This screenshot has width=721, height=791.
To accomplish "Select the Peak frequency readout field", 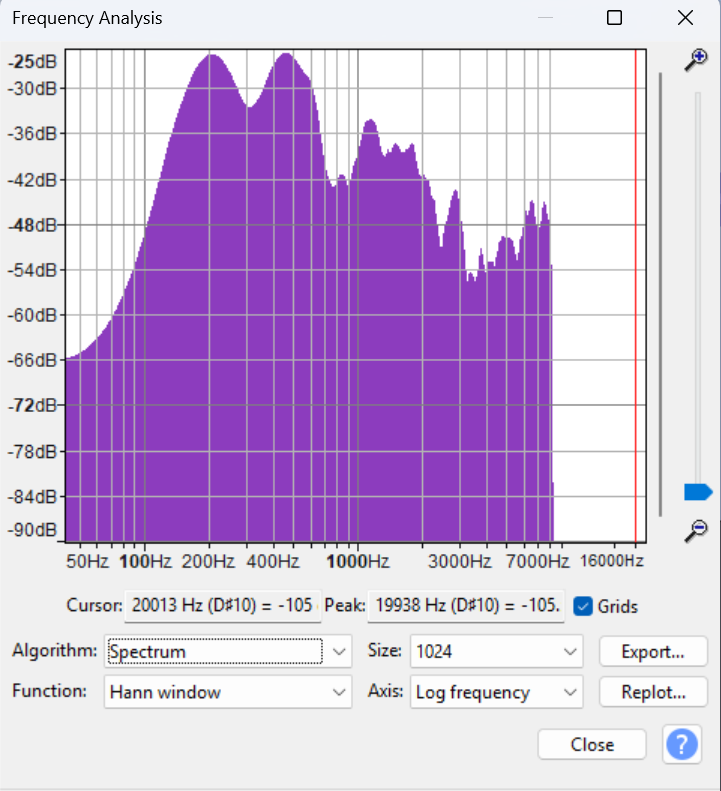I will (466, 606).
